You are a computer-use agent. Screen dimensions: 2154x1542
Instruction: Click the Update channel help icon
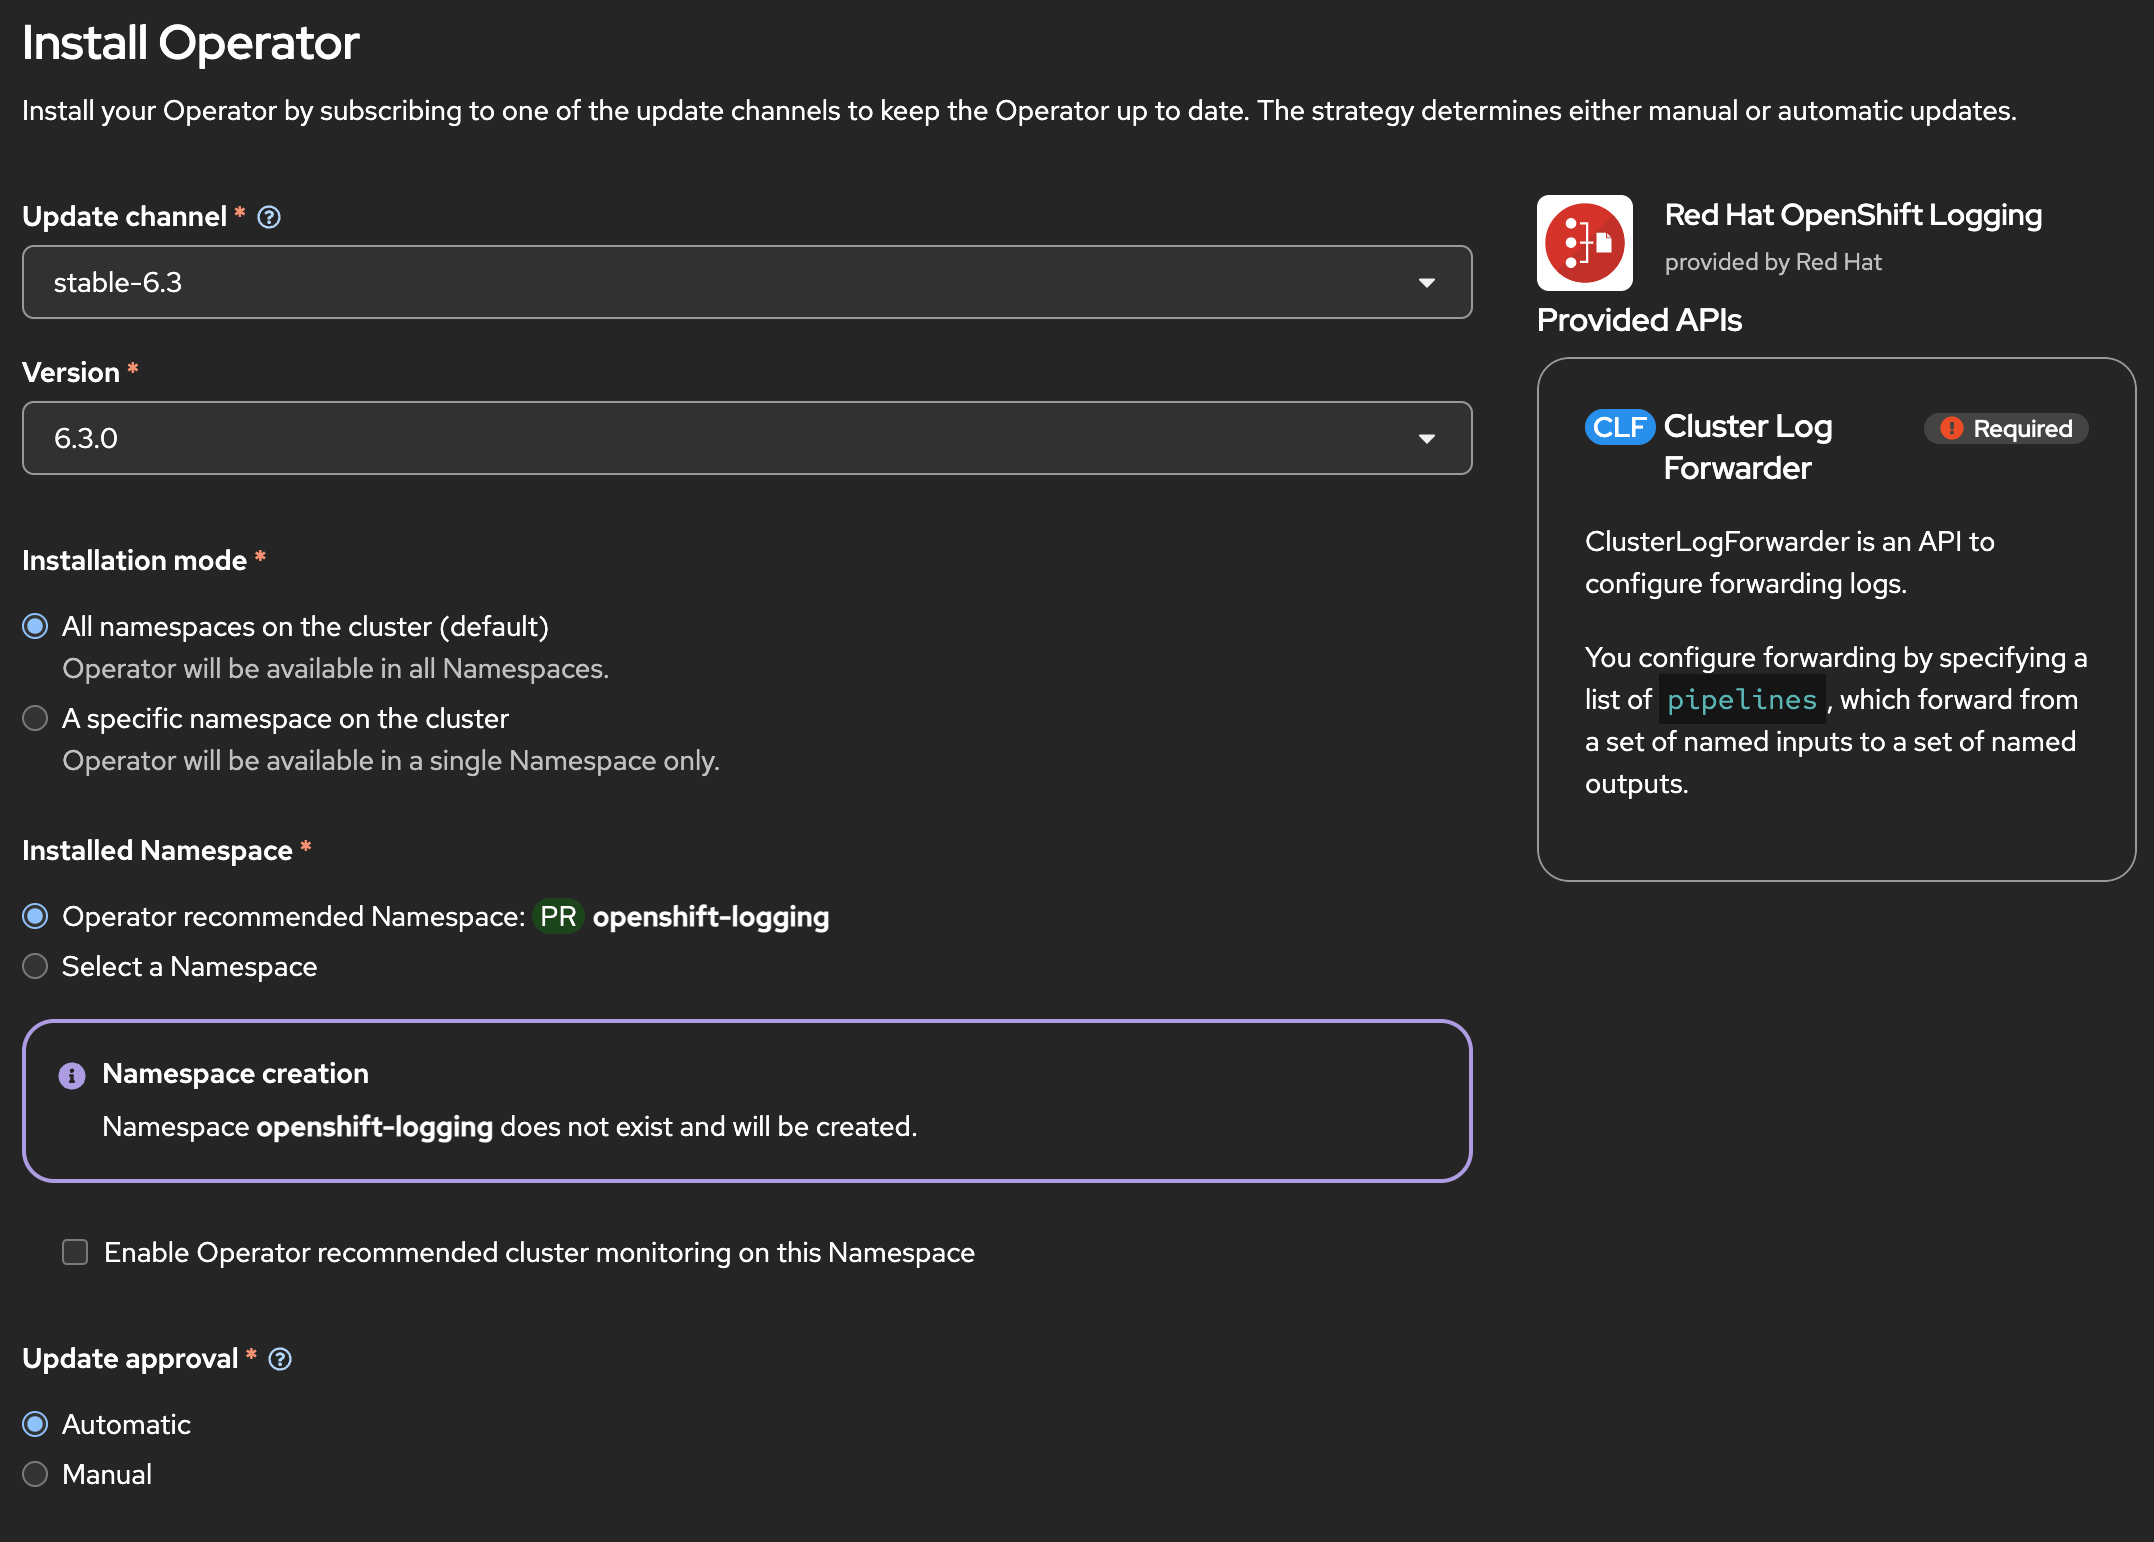pos(269,217)
